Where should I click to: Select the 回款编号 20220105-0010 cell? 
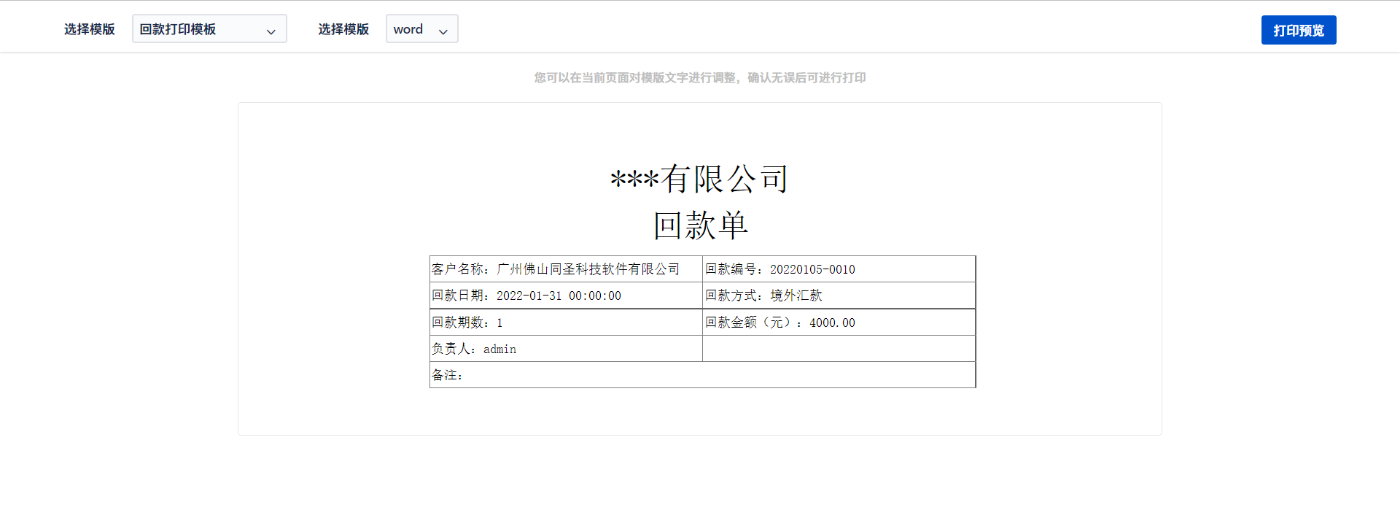click(x=838, y=269)
